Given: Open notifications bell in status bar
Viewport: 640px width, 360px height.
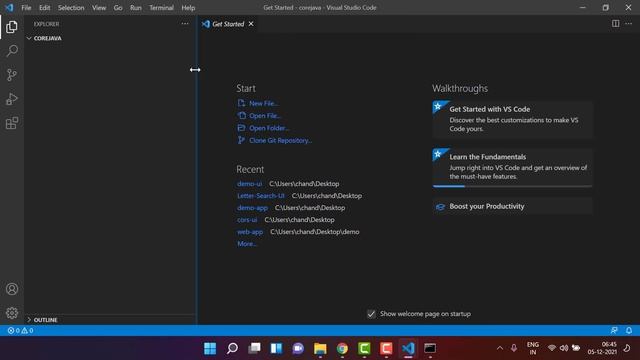Looking at the screenshot, I should pyautogui.click(x=629, y=331).
